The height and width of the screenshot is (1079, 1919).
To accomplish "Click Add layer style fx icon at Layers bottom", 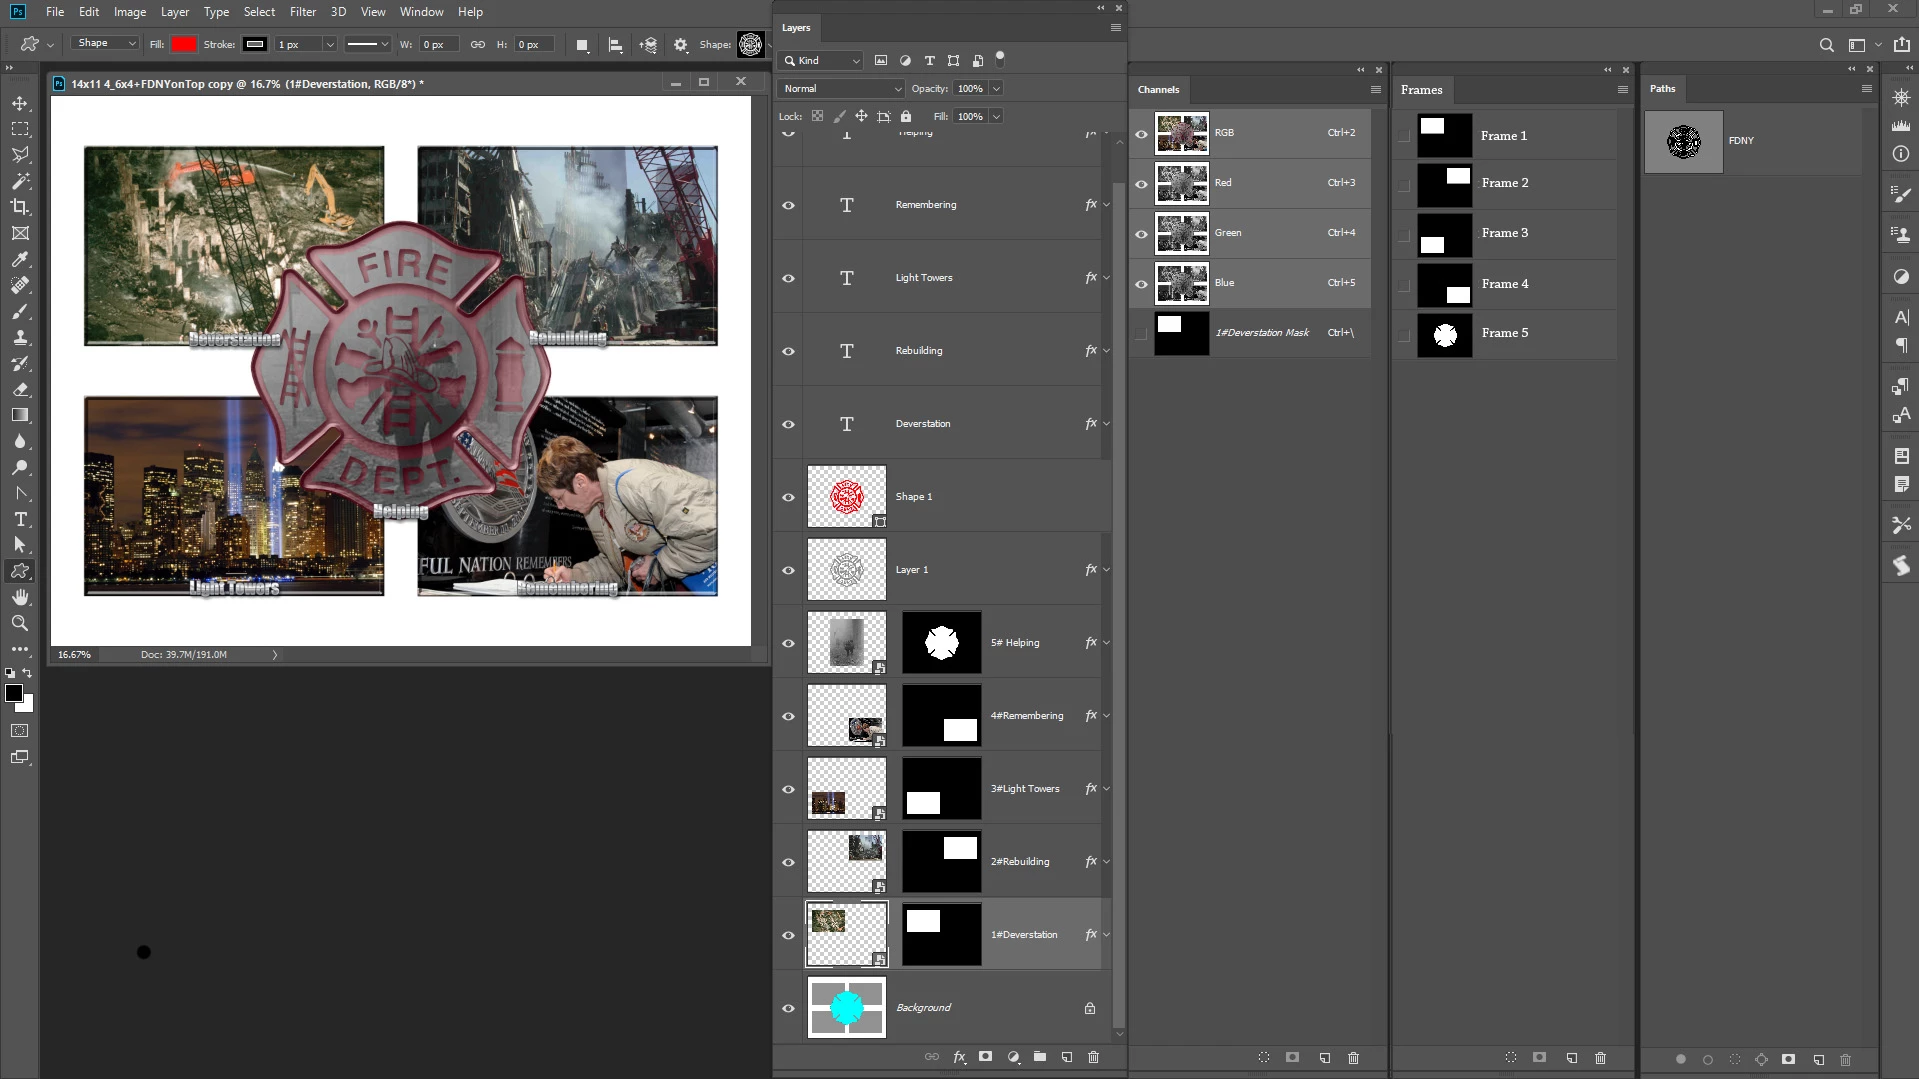I will click(x=959, y=1057).
